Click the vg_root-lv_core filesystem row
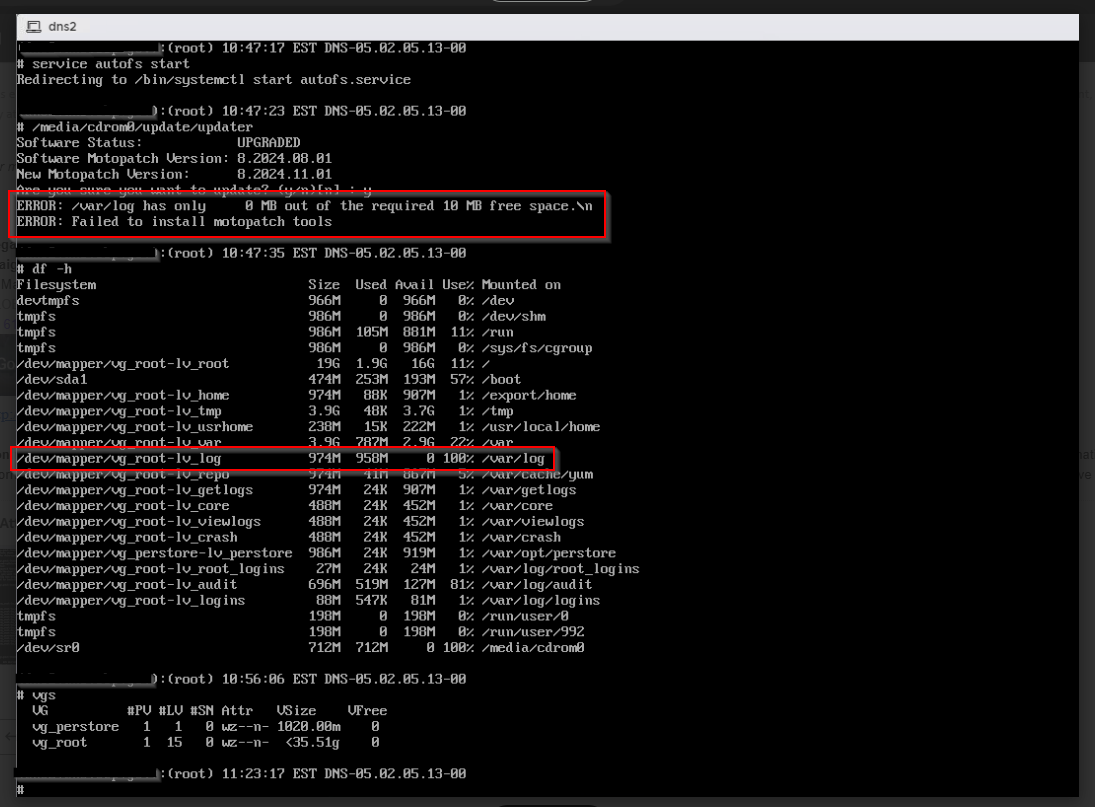The image size is (1095, 807). tap(285, 506)
